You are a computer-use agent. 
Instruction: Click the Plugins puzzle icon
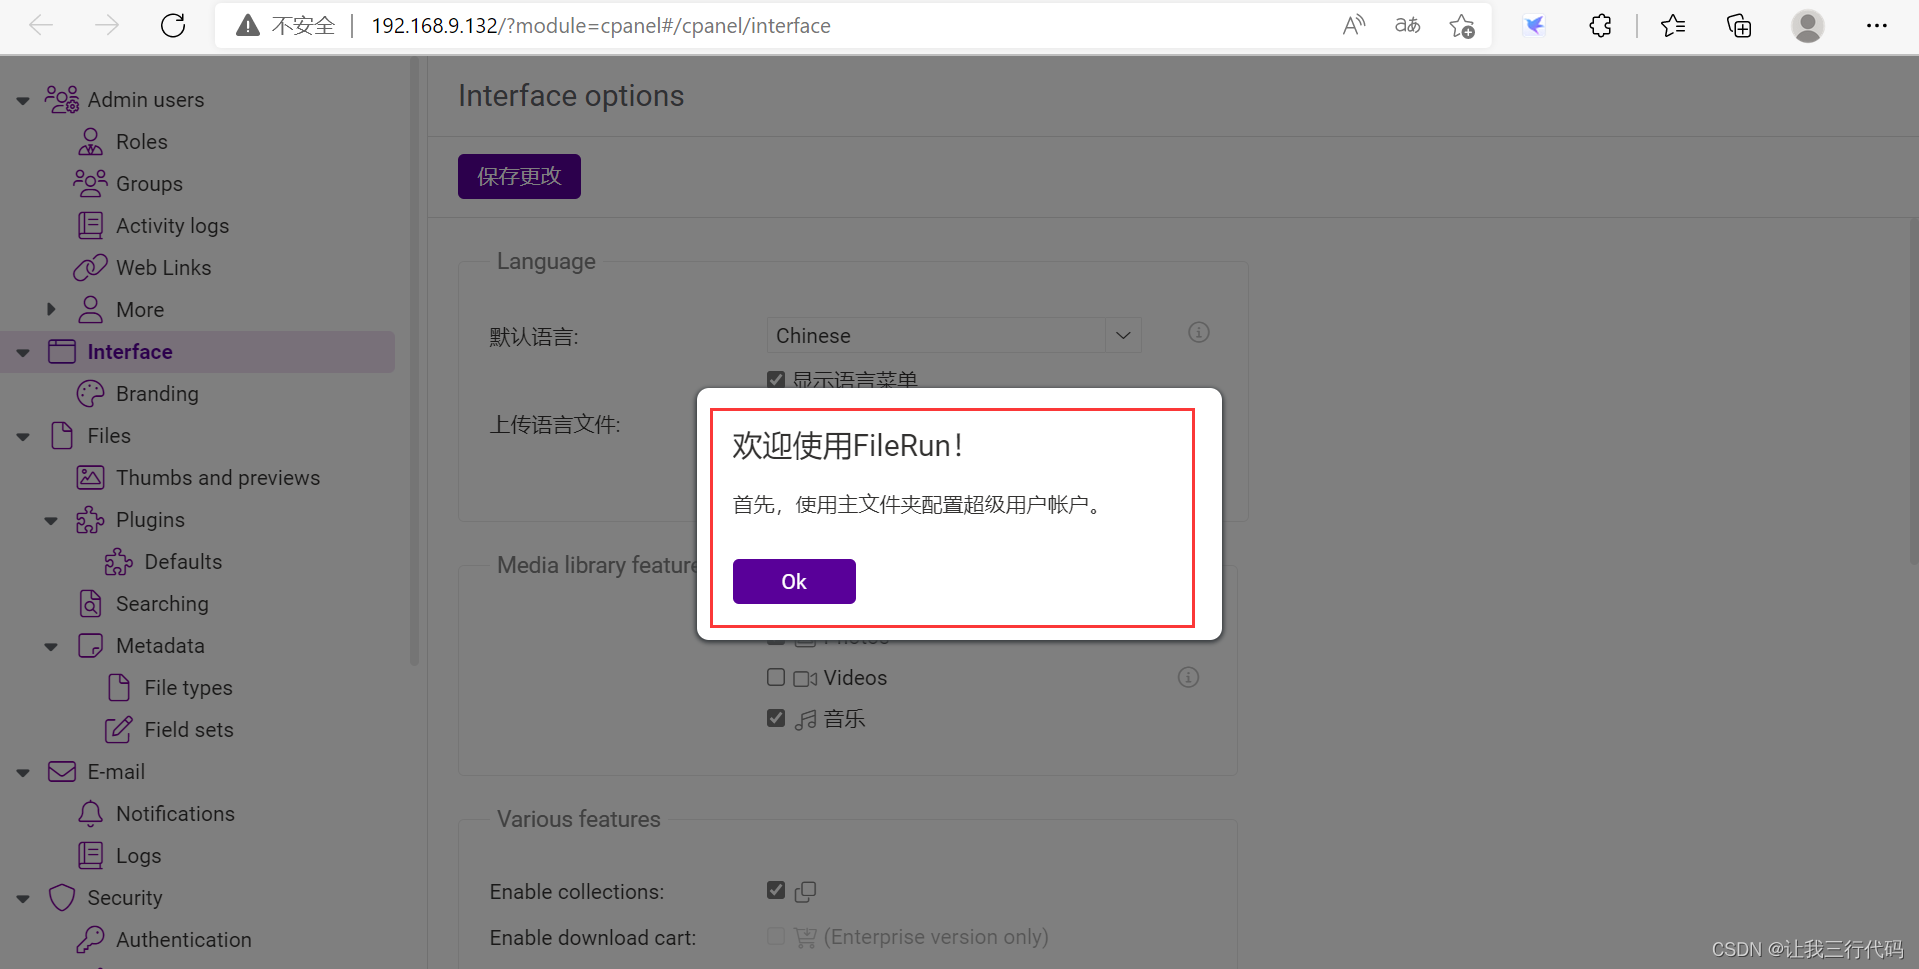(x=90, y=519)
